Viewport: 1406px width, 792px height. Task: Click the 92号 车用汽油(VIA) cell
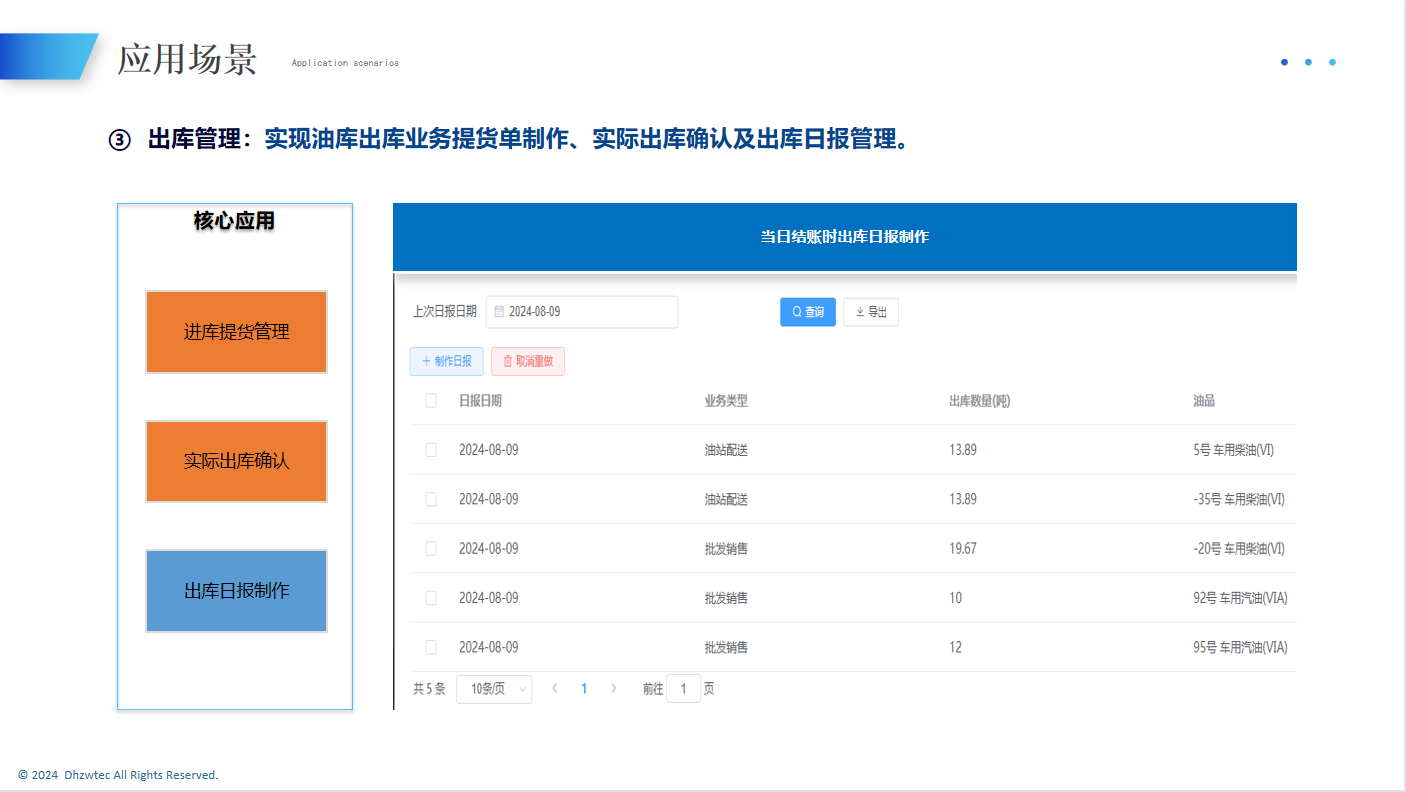[1240, 598]
